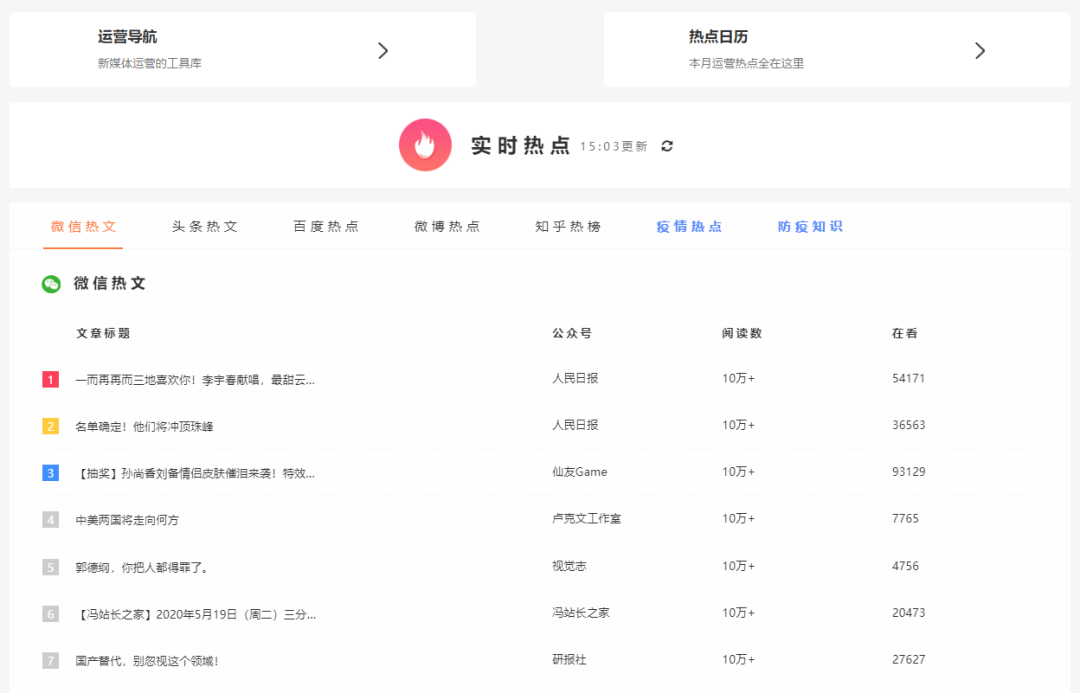Click the 阅读数 column header
The width and height of the screenshot is (1080, 693).
point(742,333)
